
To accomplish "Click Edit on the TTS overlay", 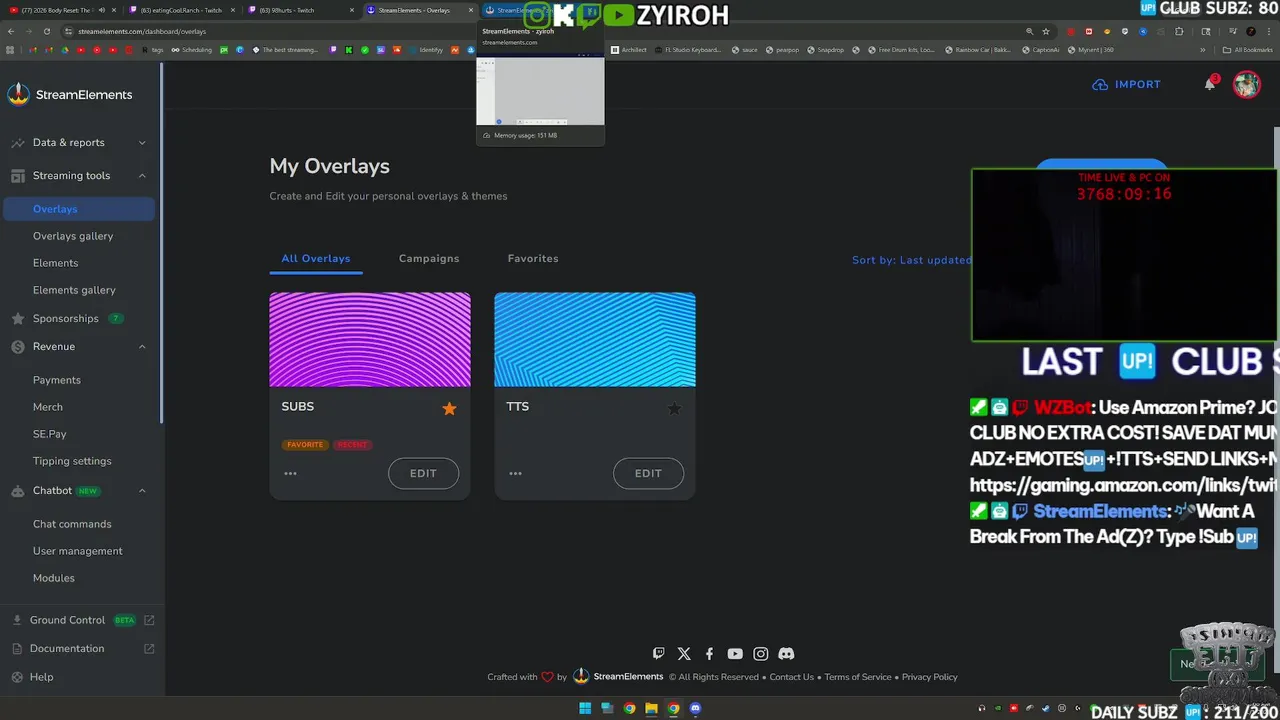I will pos(648,473).
